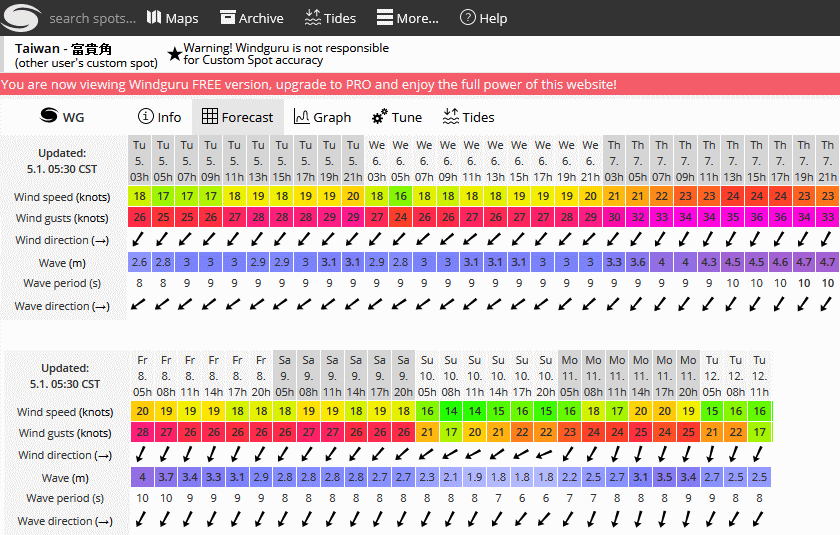Switch to the Forecast tab
The width and height of the screenshot is (840, 535).
[x=237, y=117]
